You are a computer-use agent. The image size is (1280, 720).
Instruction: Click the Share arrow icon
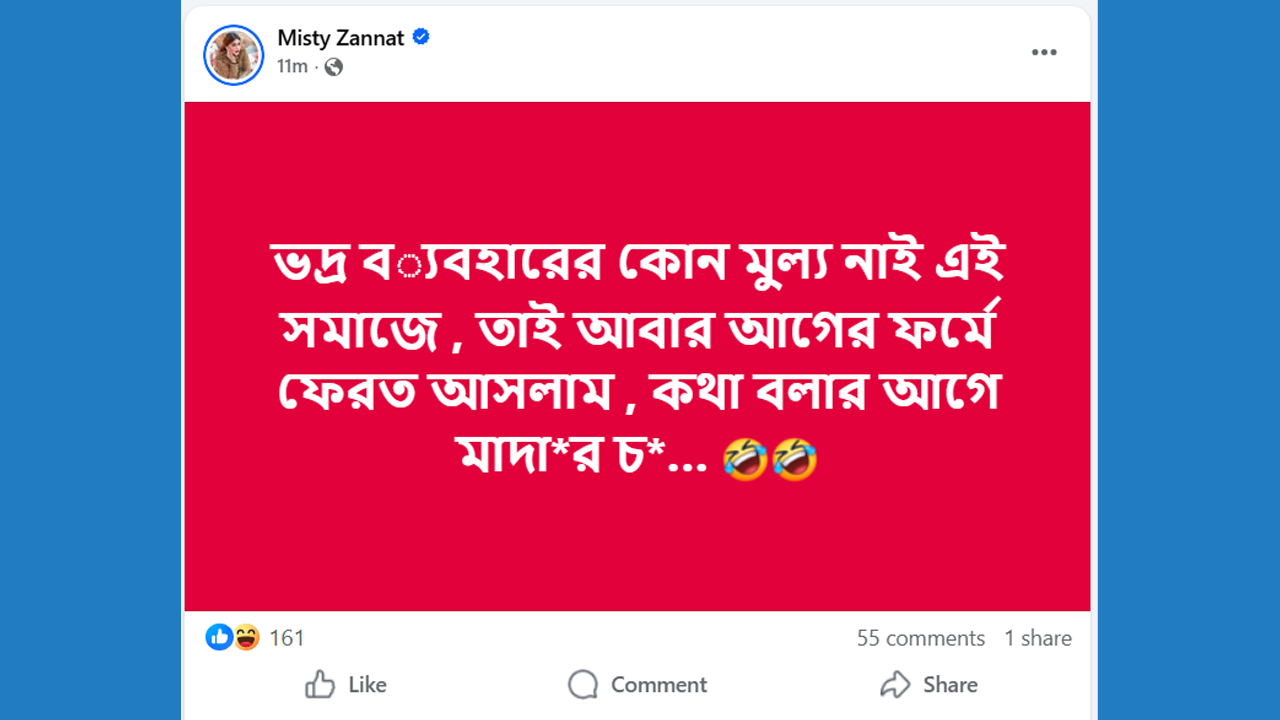point(895,685)
